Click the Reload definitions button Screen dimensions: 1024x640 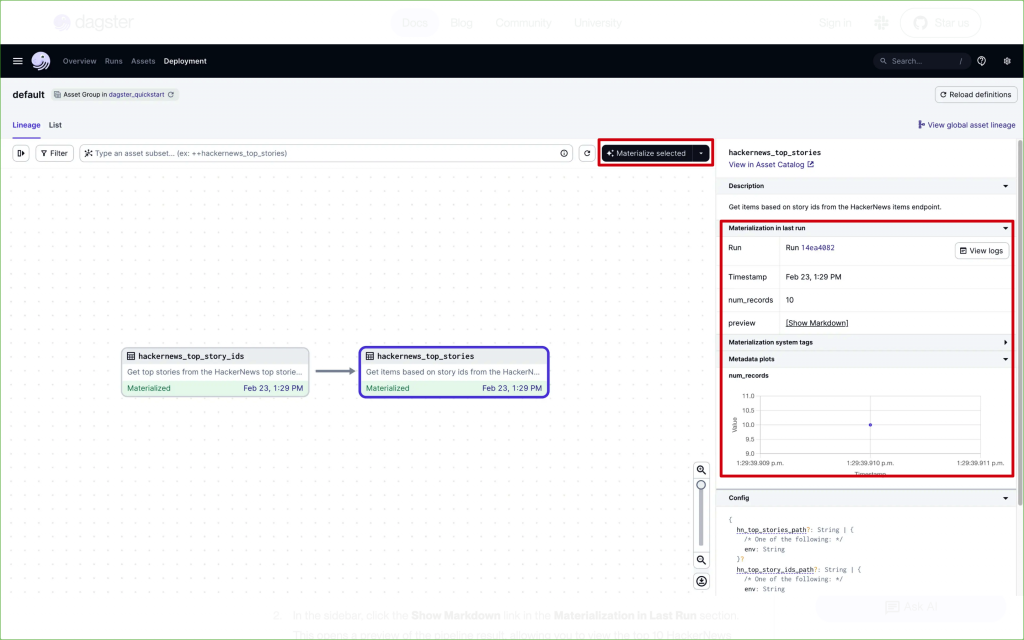click(x=976, y=95)
